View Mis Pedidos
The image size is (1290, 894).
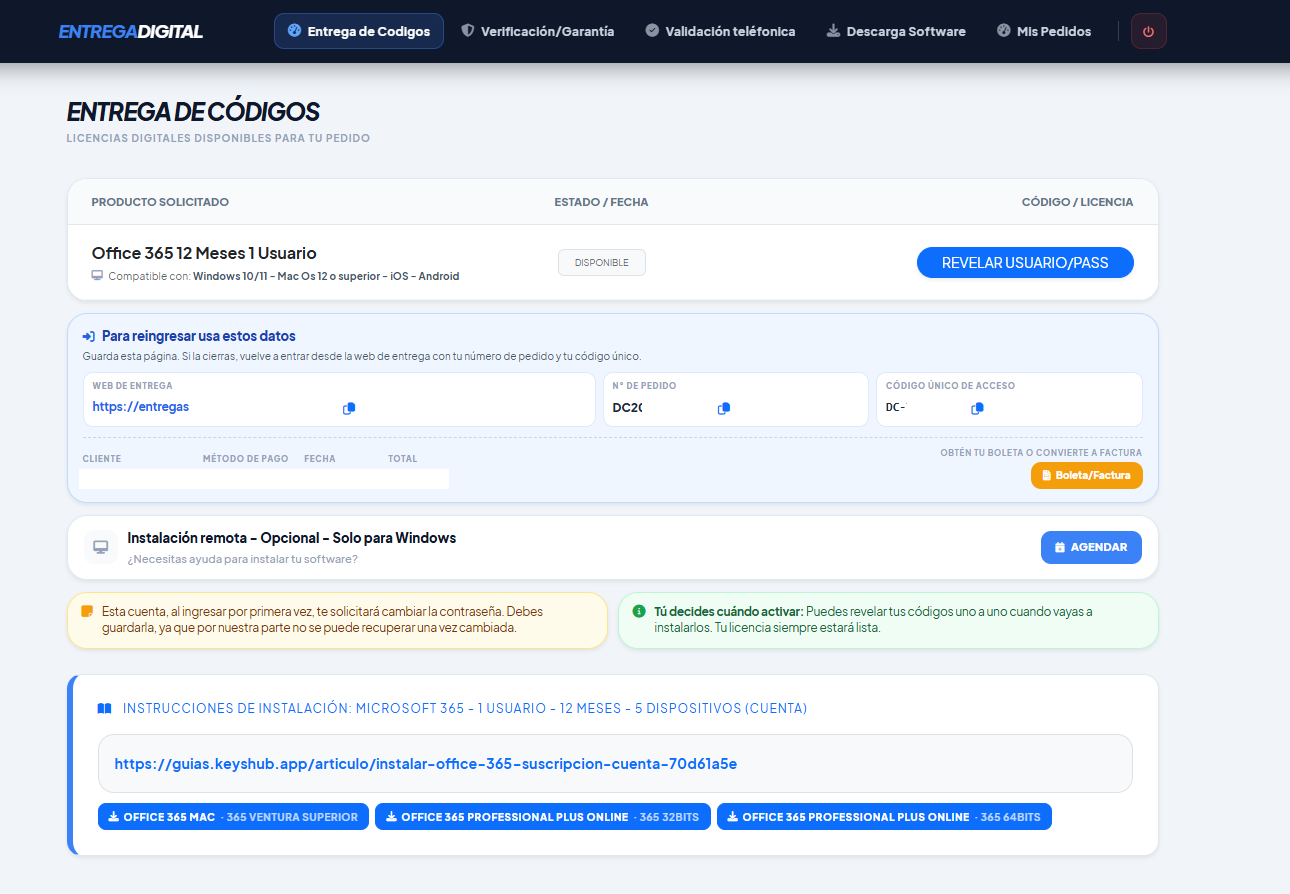(x=1044, y=31)
